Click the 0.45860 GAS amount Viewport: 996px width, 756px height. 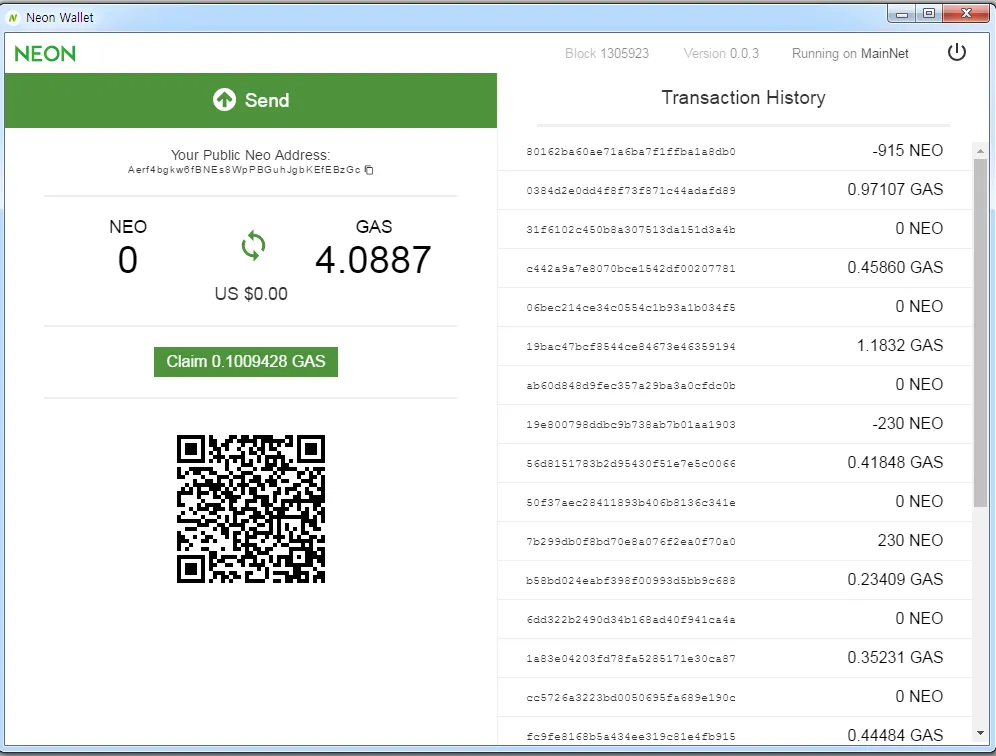coord(895,267)
